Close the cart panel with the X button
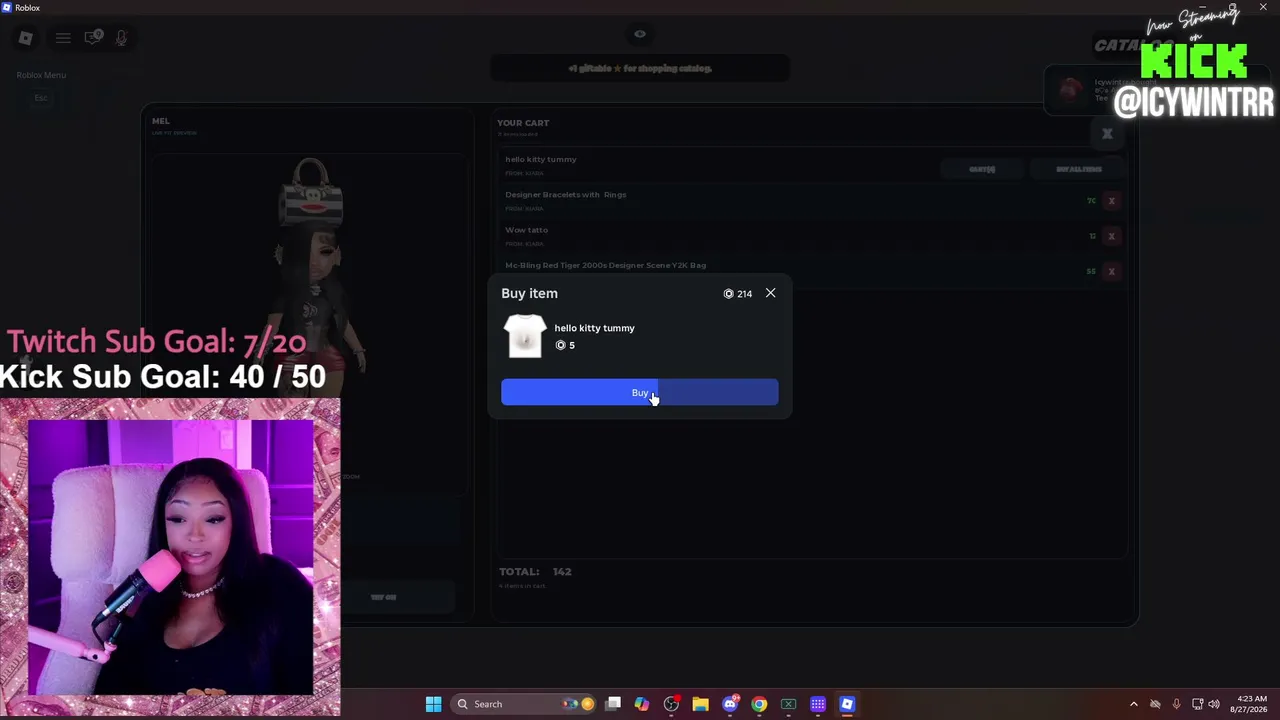The image size is (1280, 720). click(1107, 133)
